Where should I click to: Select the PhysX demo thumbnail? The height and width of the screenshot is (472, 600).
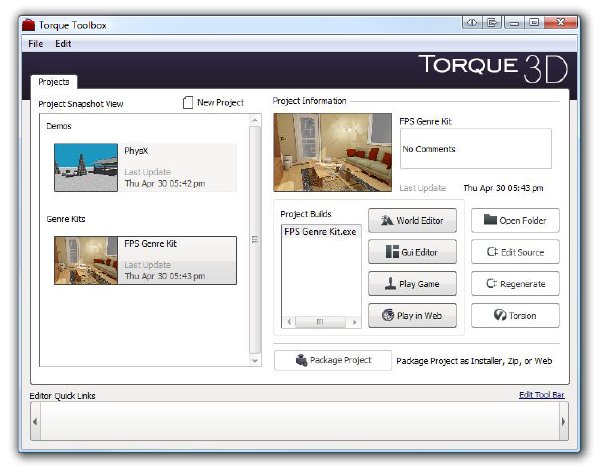tap(86, 167)
